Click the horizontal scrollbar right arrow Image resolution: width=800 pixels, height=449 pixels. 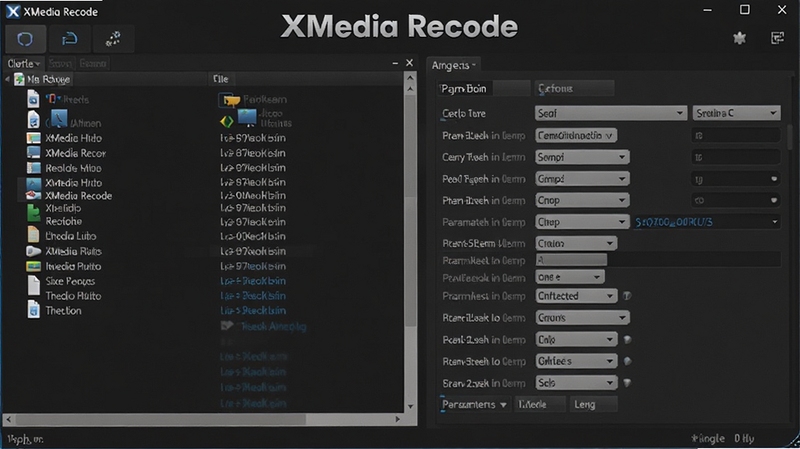[x=397, y=419]
